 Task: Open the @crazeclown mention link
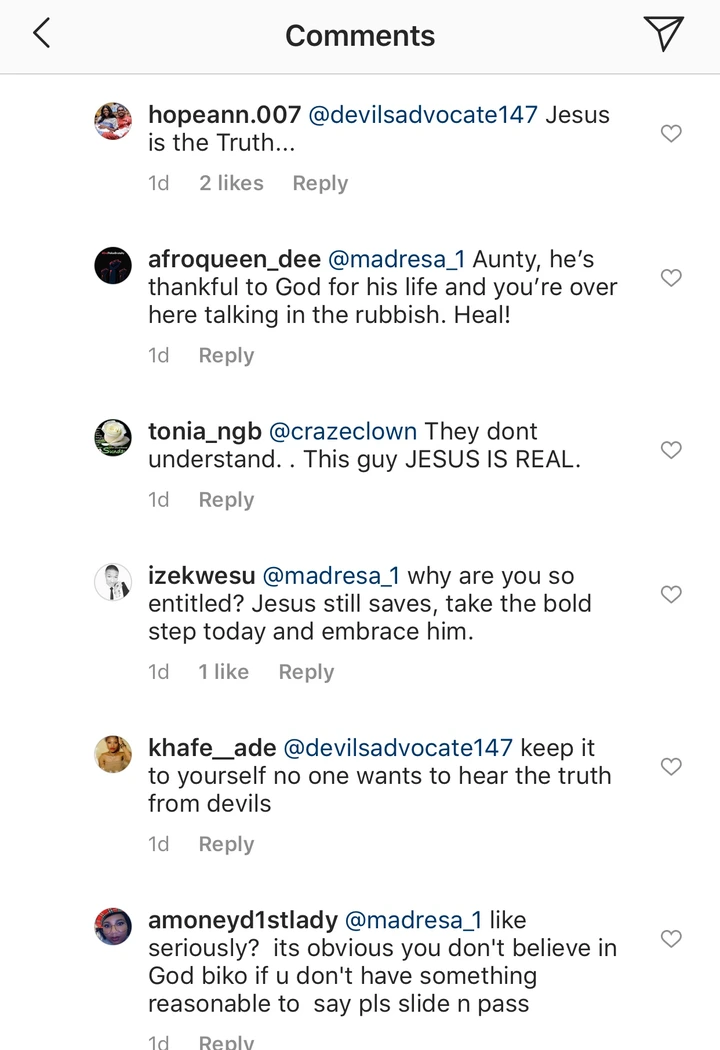pyautogui.click(x=339, y=432)
